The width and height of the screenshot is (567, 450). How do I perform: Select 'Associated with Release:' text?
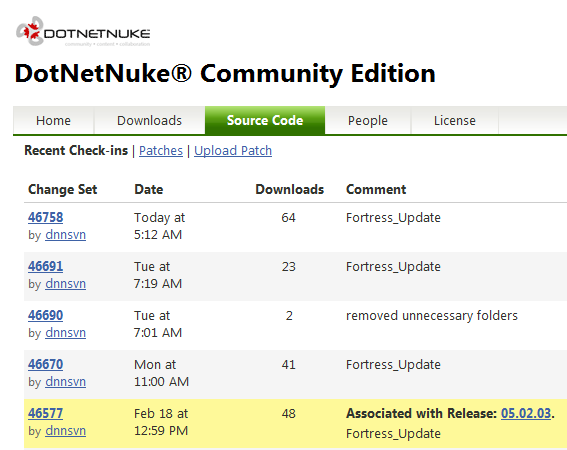pyautogui.click(x=422, y=413)
